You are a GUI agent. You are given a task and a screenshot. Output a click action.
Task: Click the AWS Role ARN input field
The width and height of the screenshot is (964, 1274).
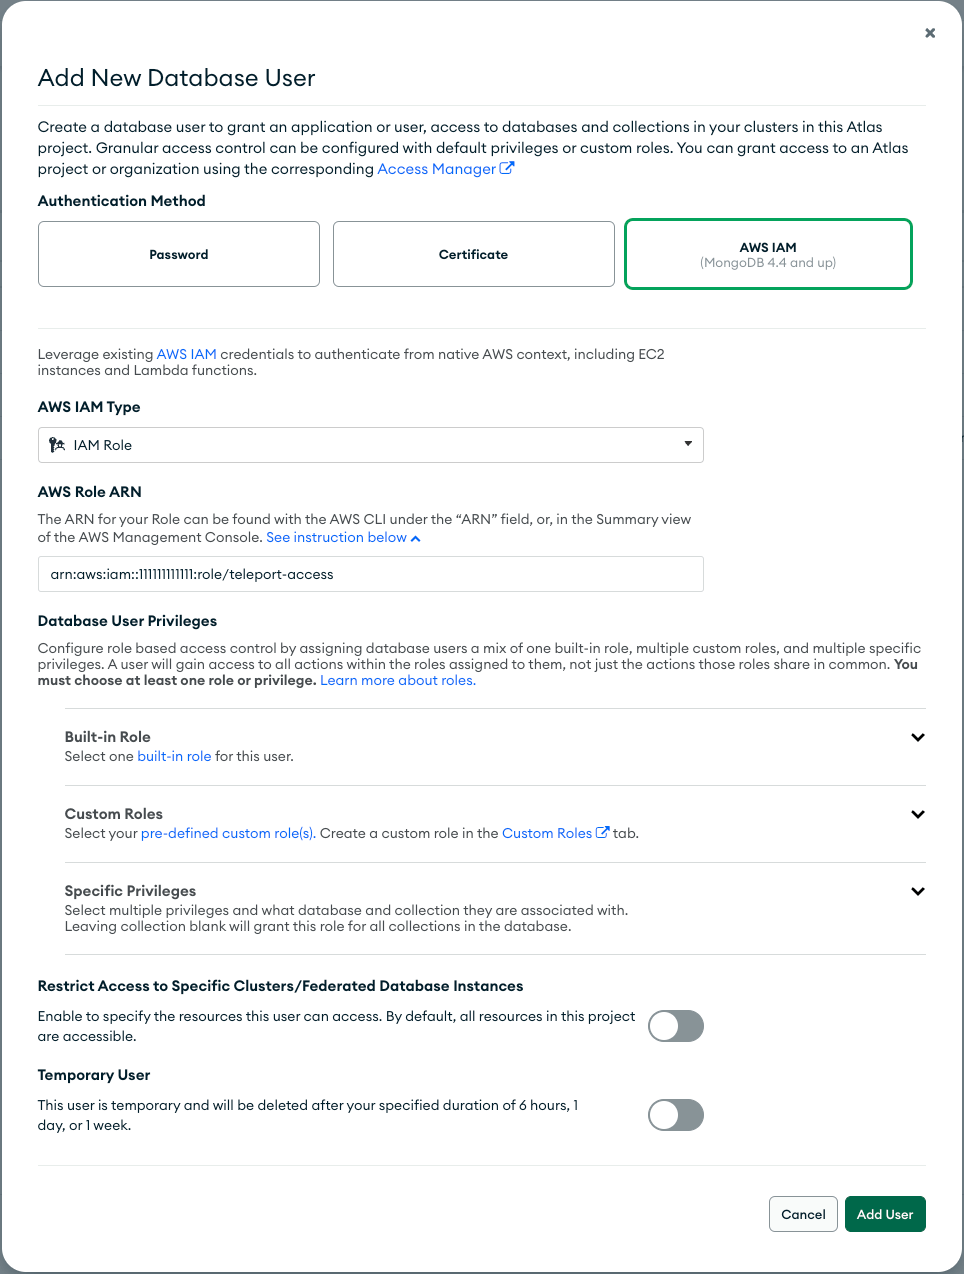coord(370,573)
